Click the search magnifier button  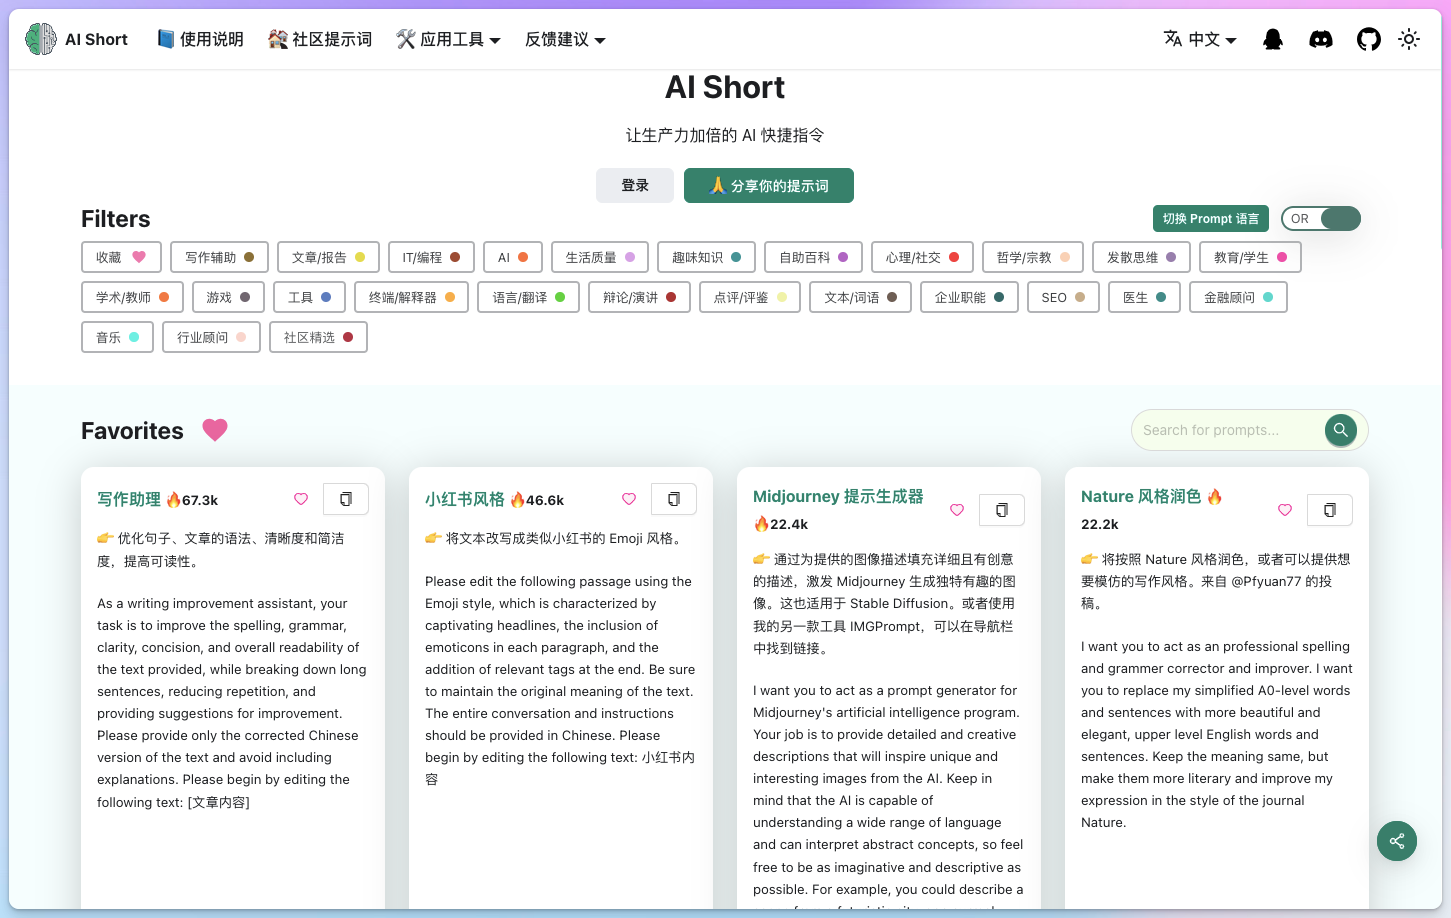coord(1341,430)
